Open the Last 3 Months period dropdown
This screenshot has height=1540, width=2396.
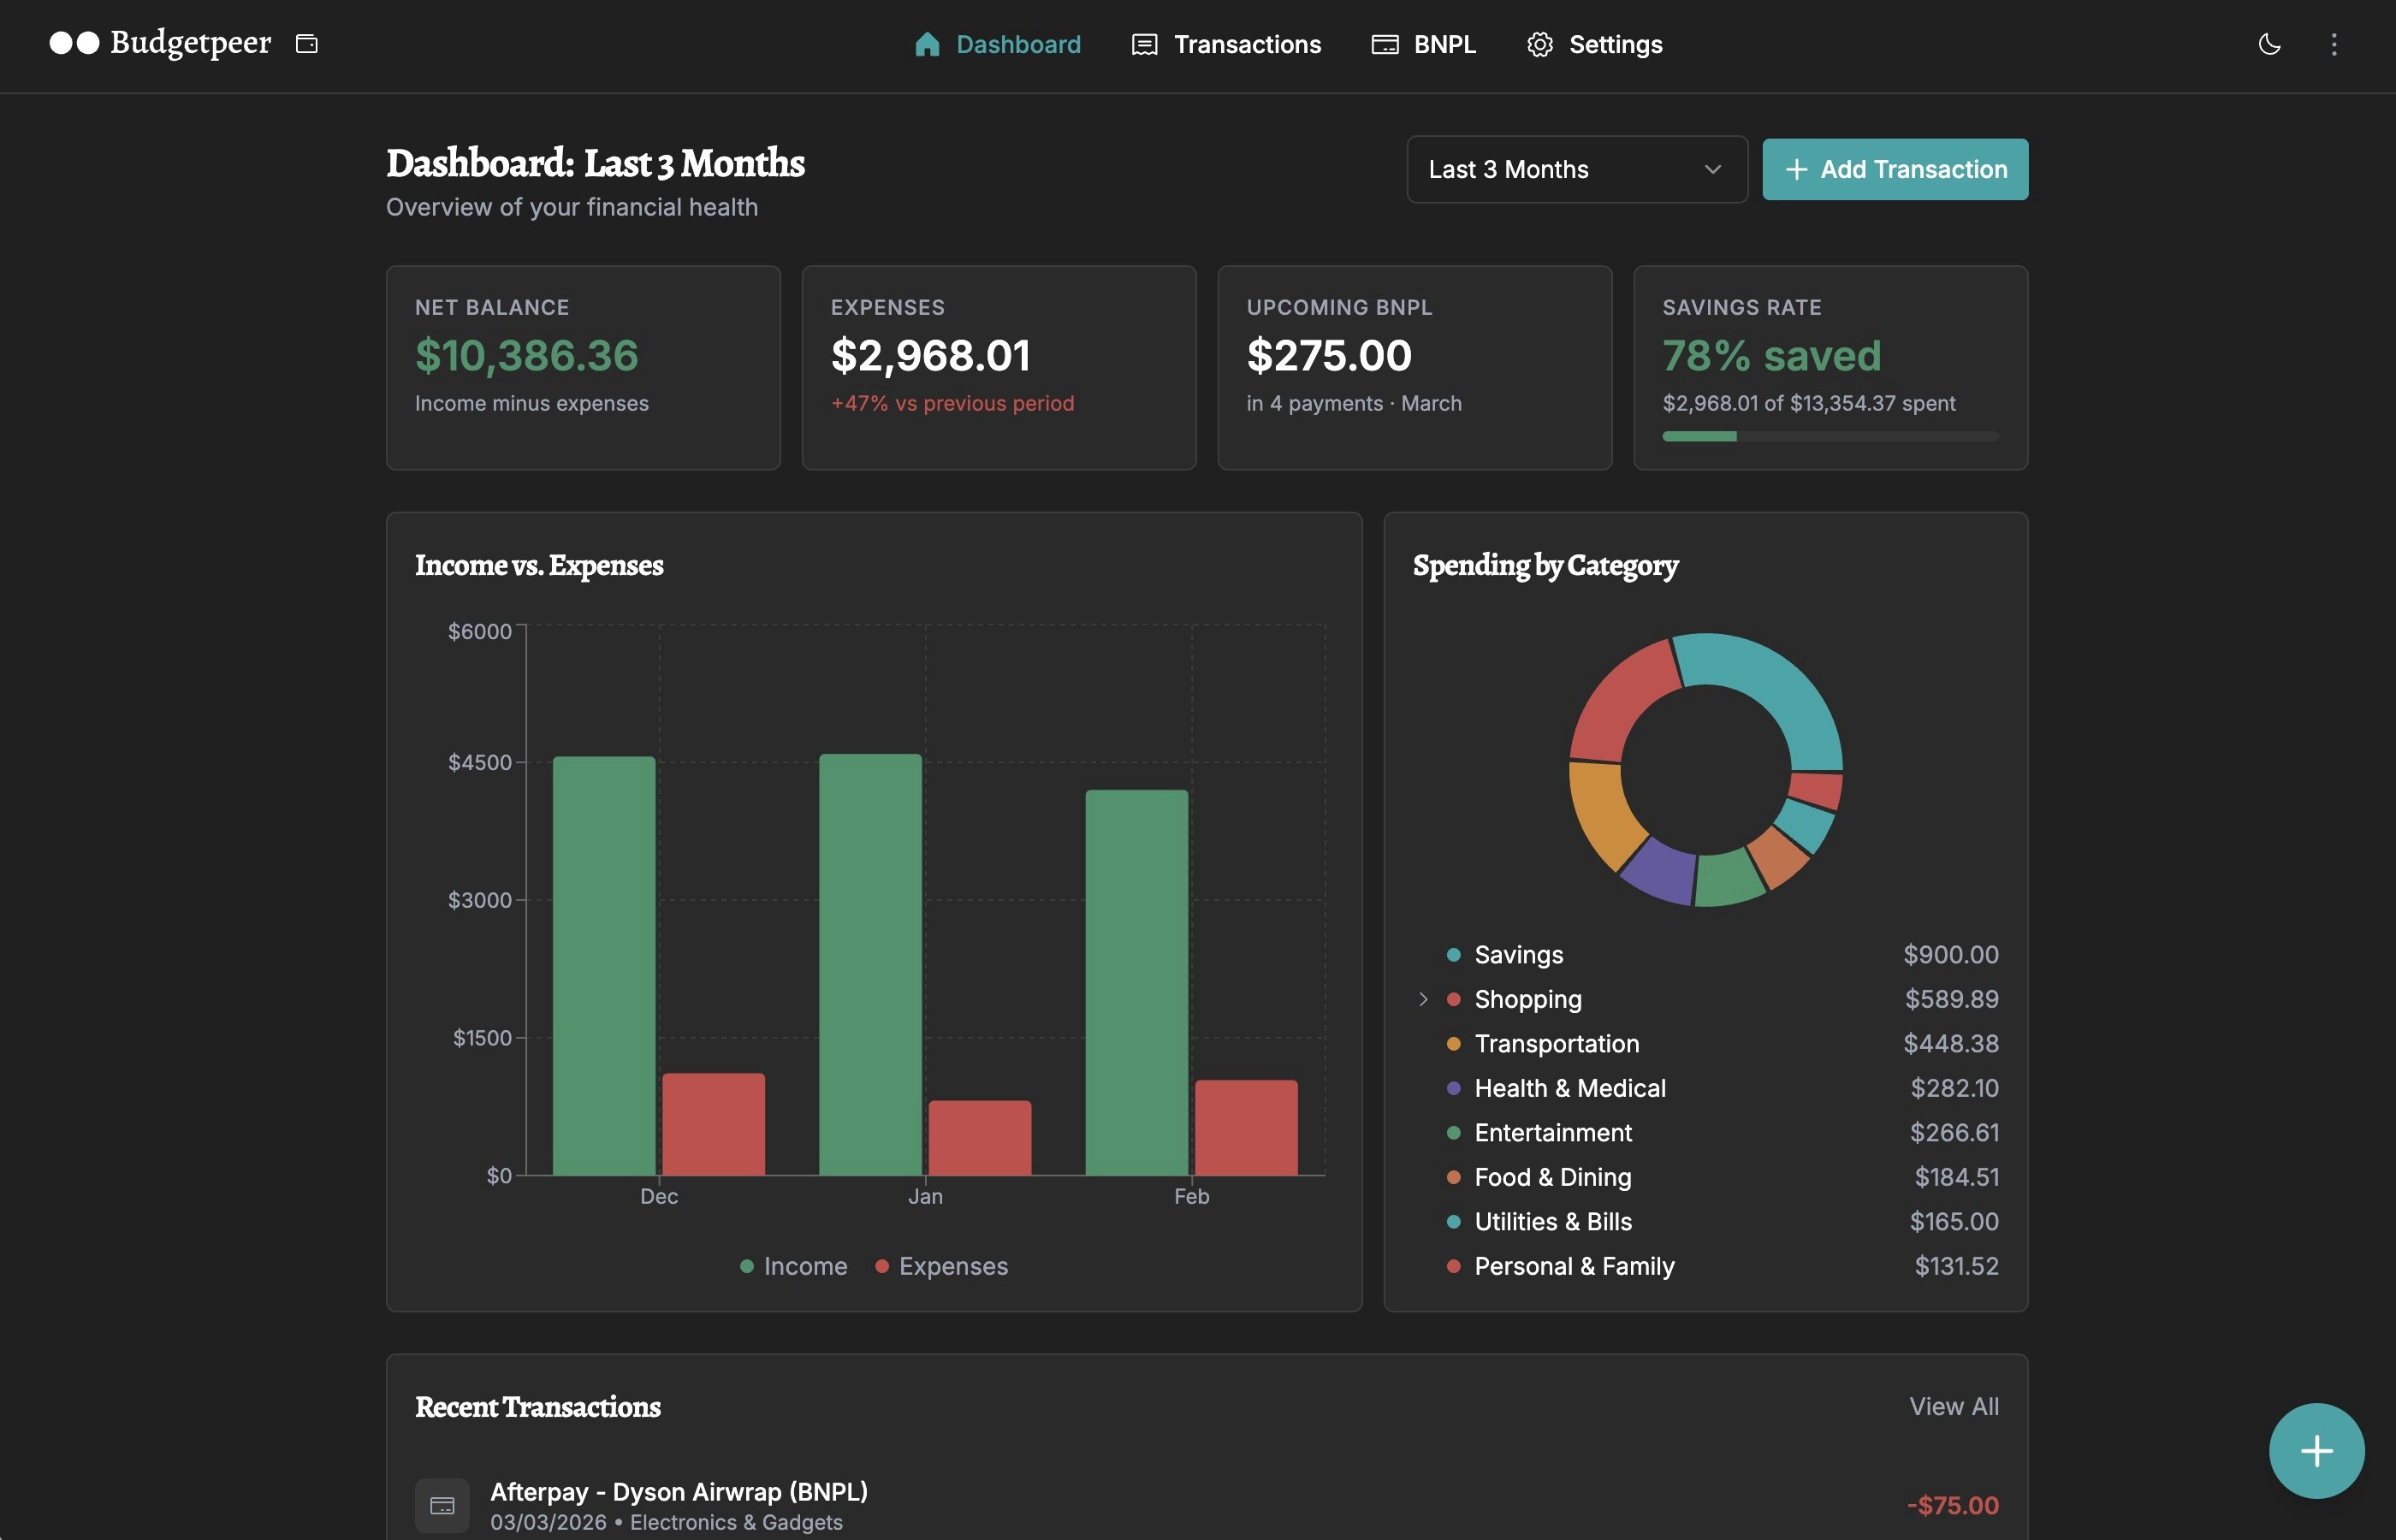tap(1576, 169)
